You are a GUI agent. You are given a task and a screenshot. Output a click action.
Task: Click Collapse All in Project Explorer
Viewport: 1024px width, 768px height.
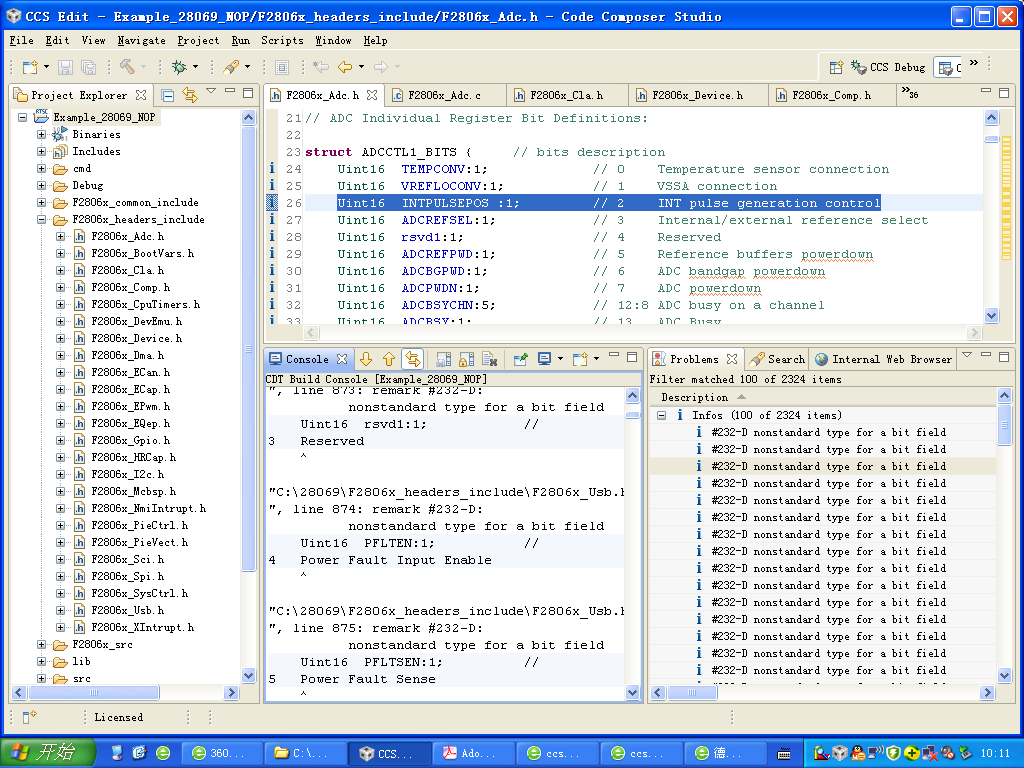(x=168, y=95)
